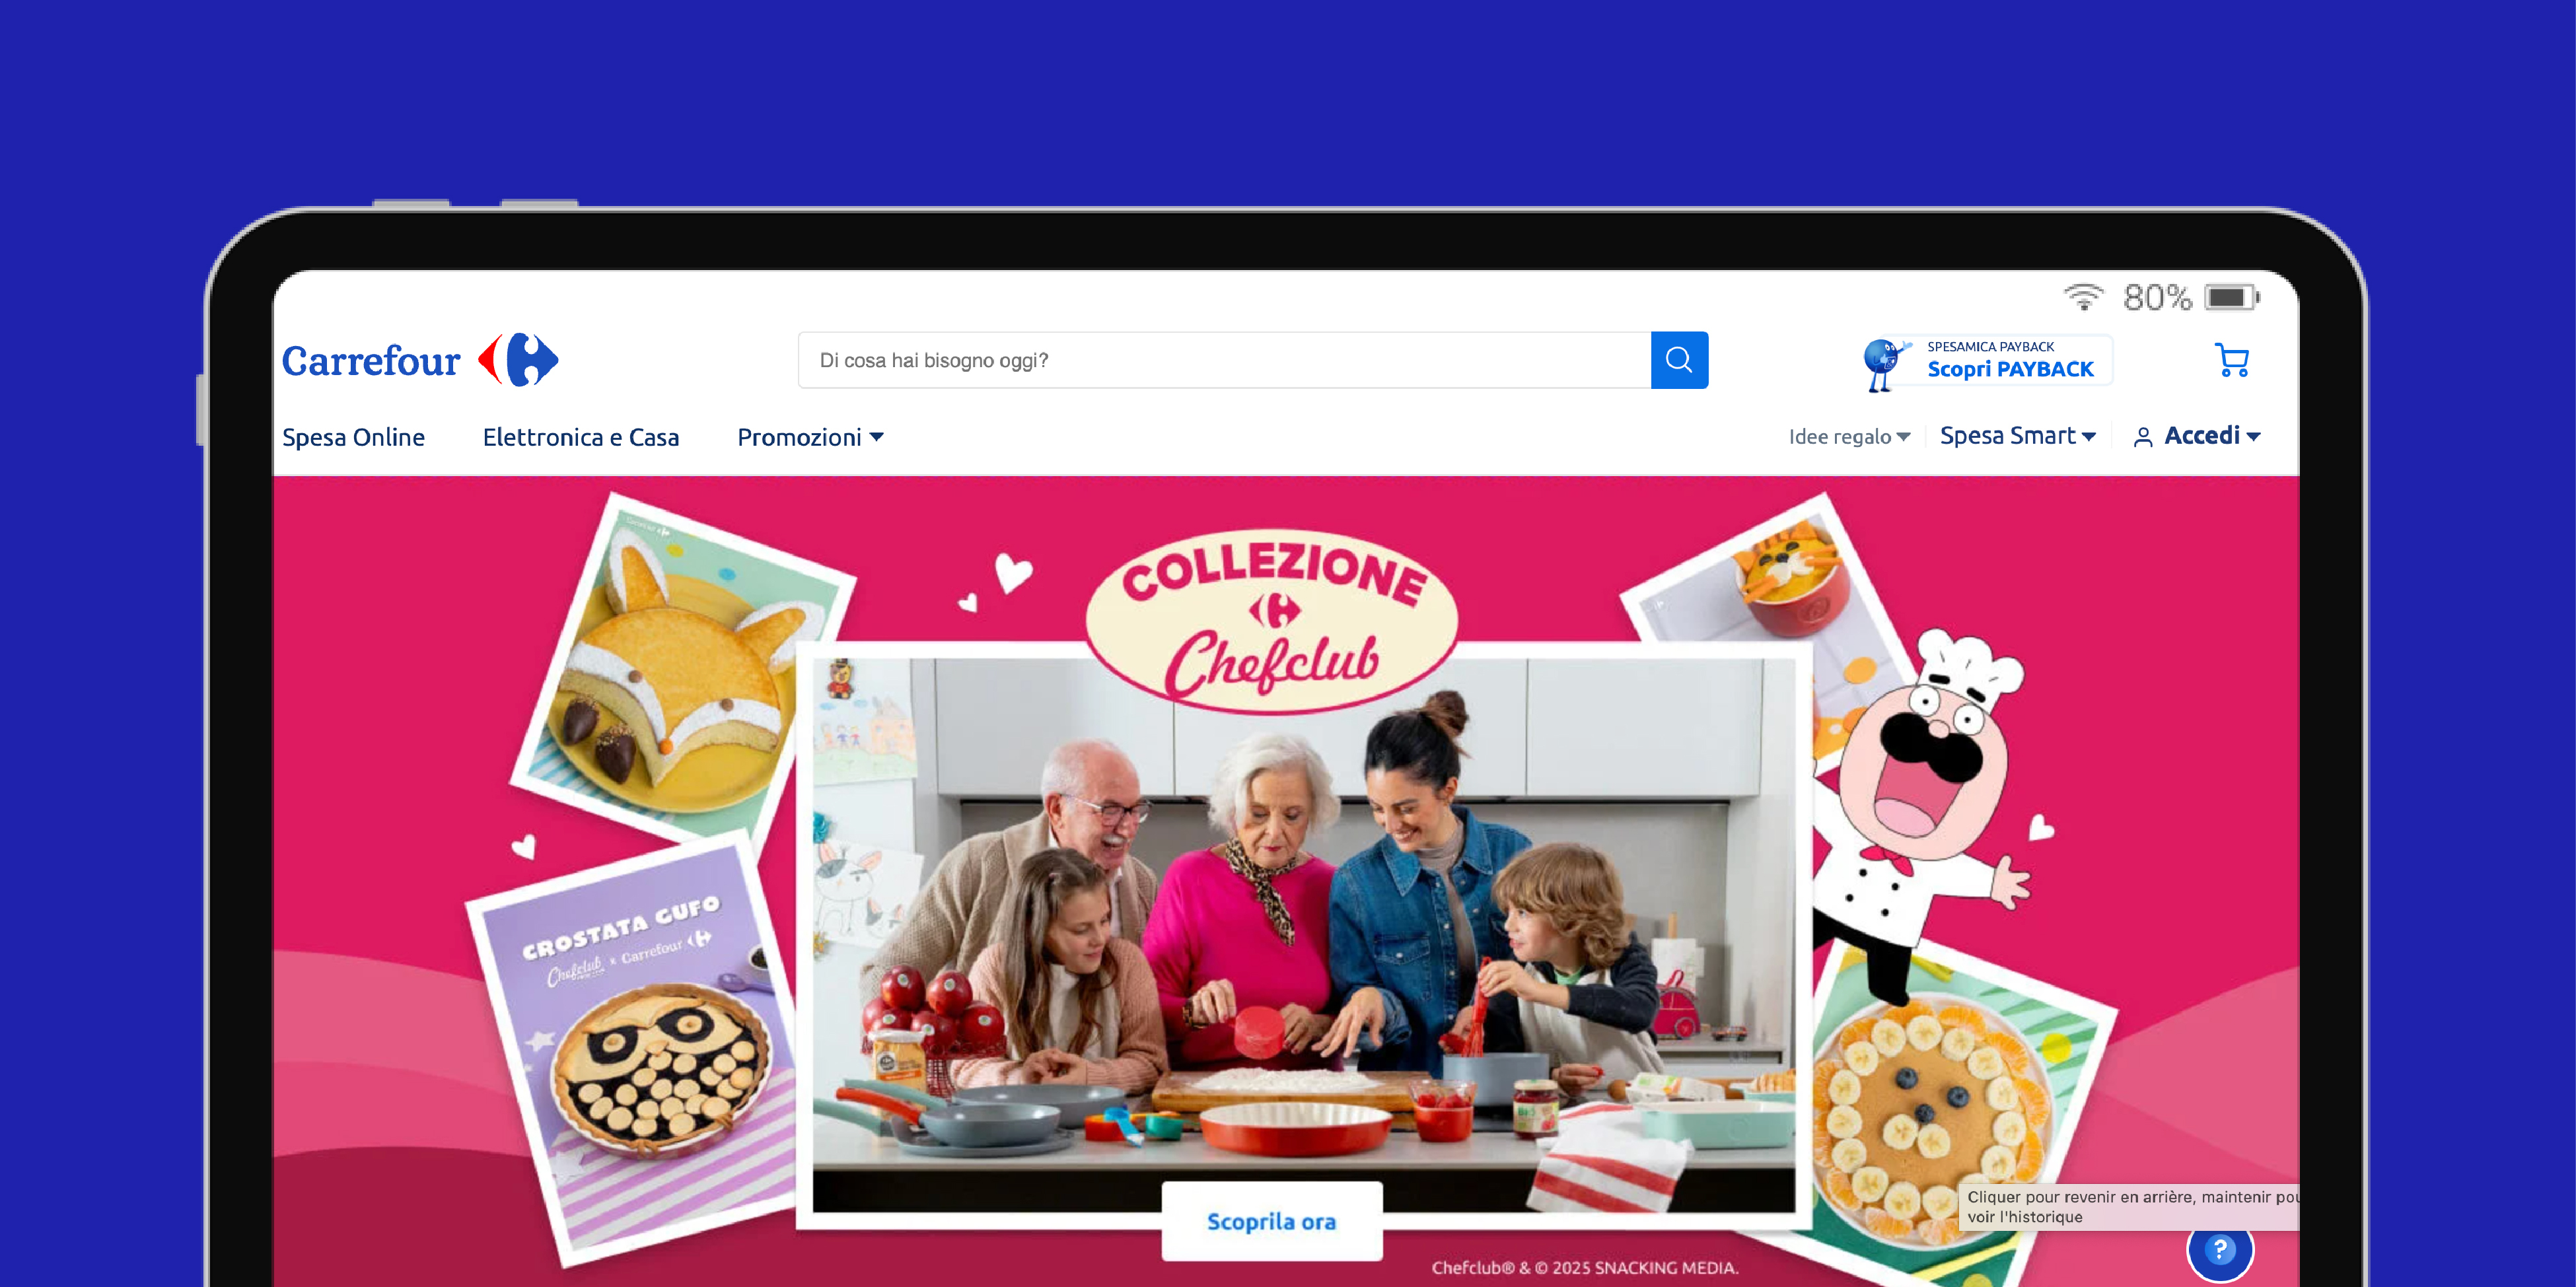2576x1287 pixels.
Task: Click the Carrefour logo
Action: click(x=420, y=360)
